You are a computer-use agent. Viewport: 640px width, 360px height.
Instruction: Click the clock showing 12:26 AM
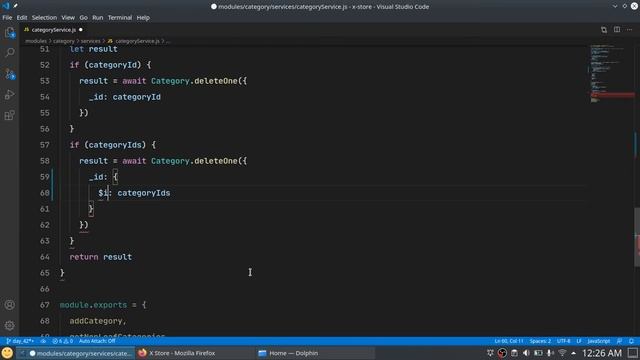point(602,353)
